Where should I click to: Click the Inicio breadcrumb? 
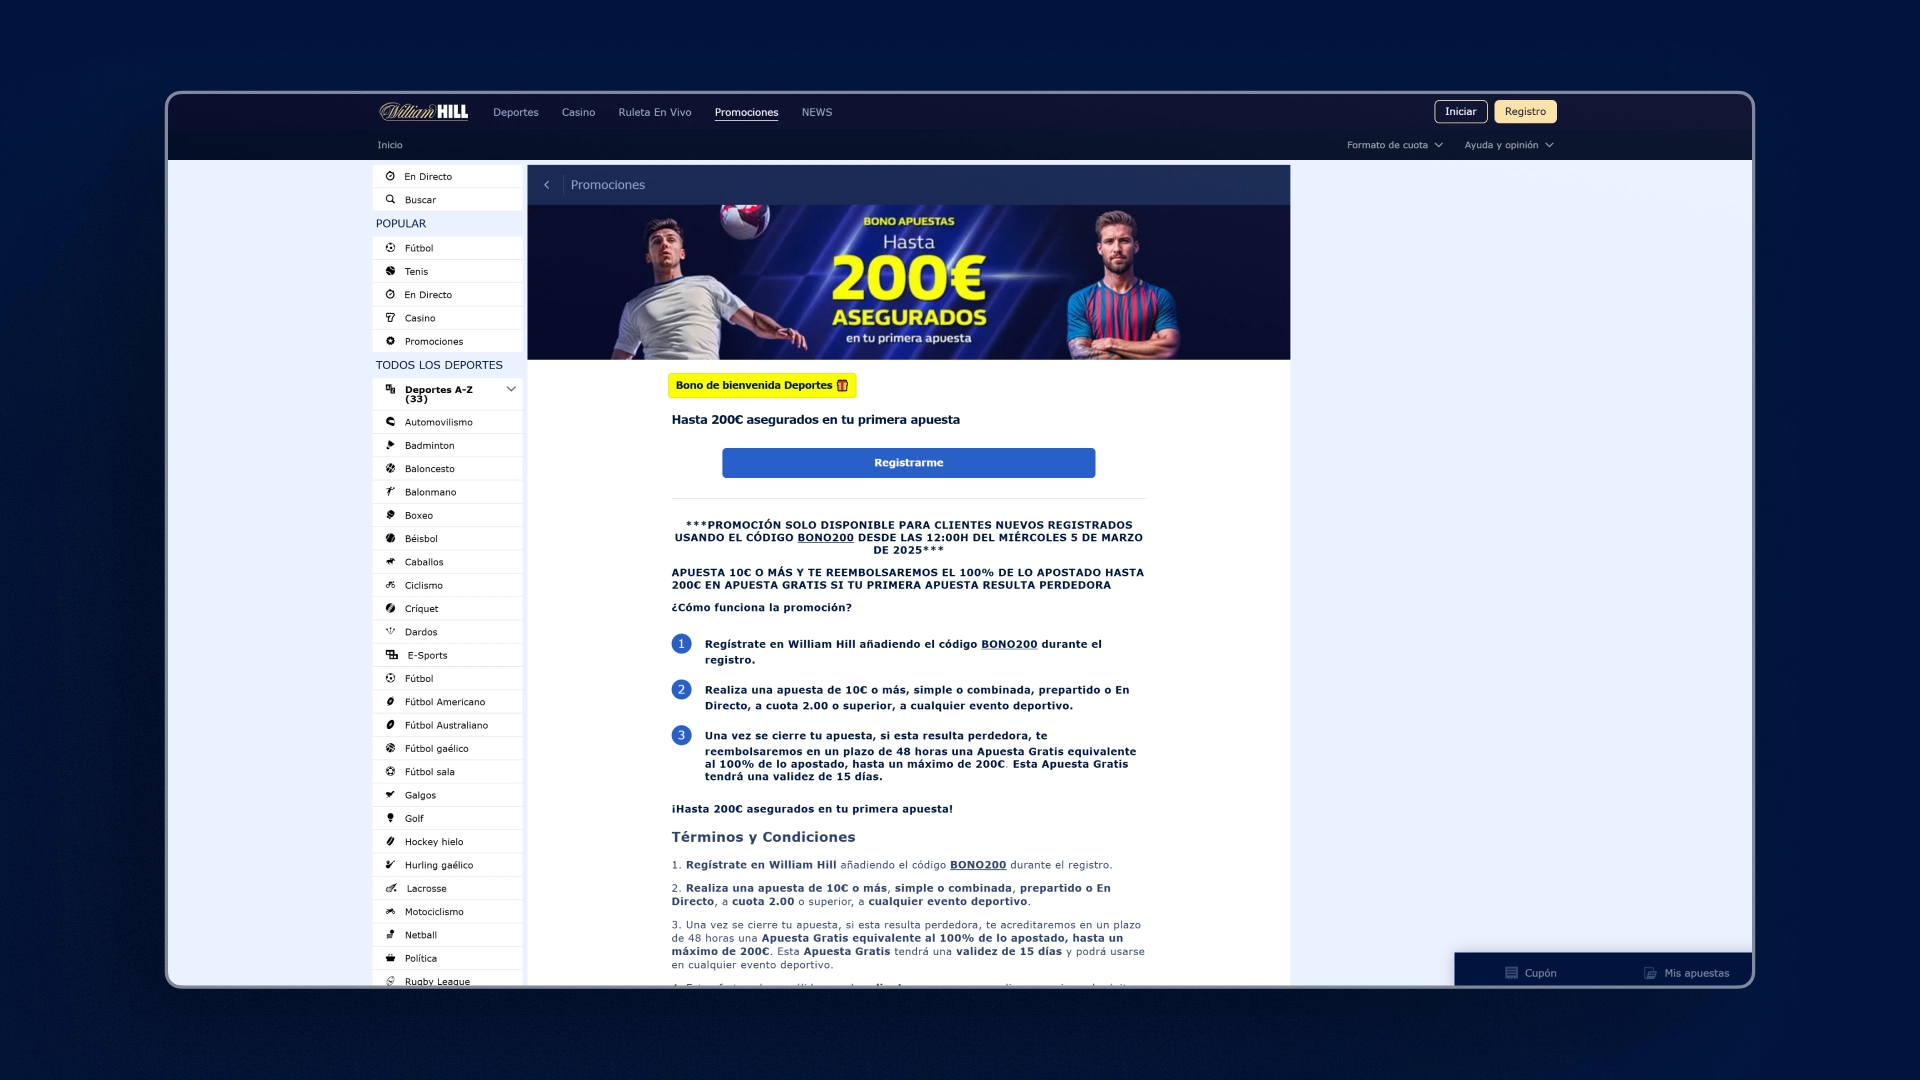click(x=390, y=145)
